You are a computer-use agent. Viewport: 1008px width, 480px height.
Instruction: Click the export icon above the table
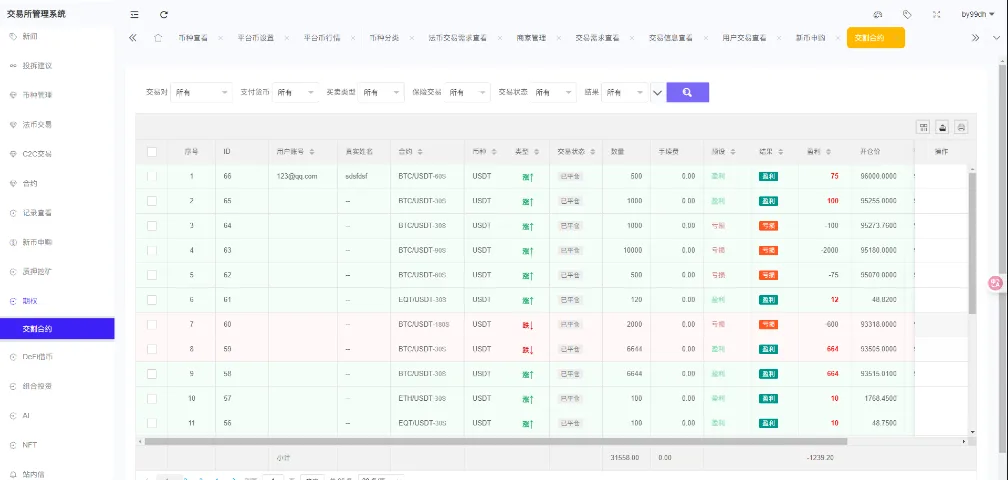click(x=943, y=127)
